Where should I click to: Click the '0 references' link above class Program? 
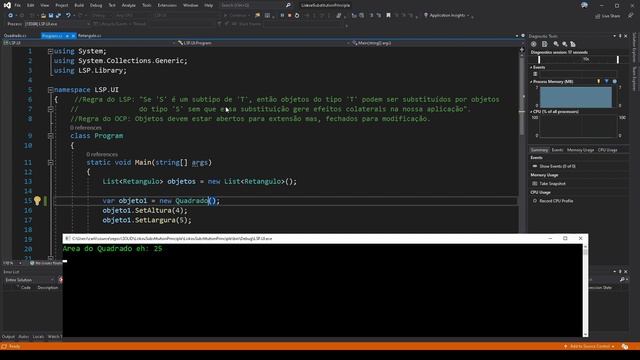tap(85, 128)
